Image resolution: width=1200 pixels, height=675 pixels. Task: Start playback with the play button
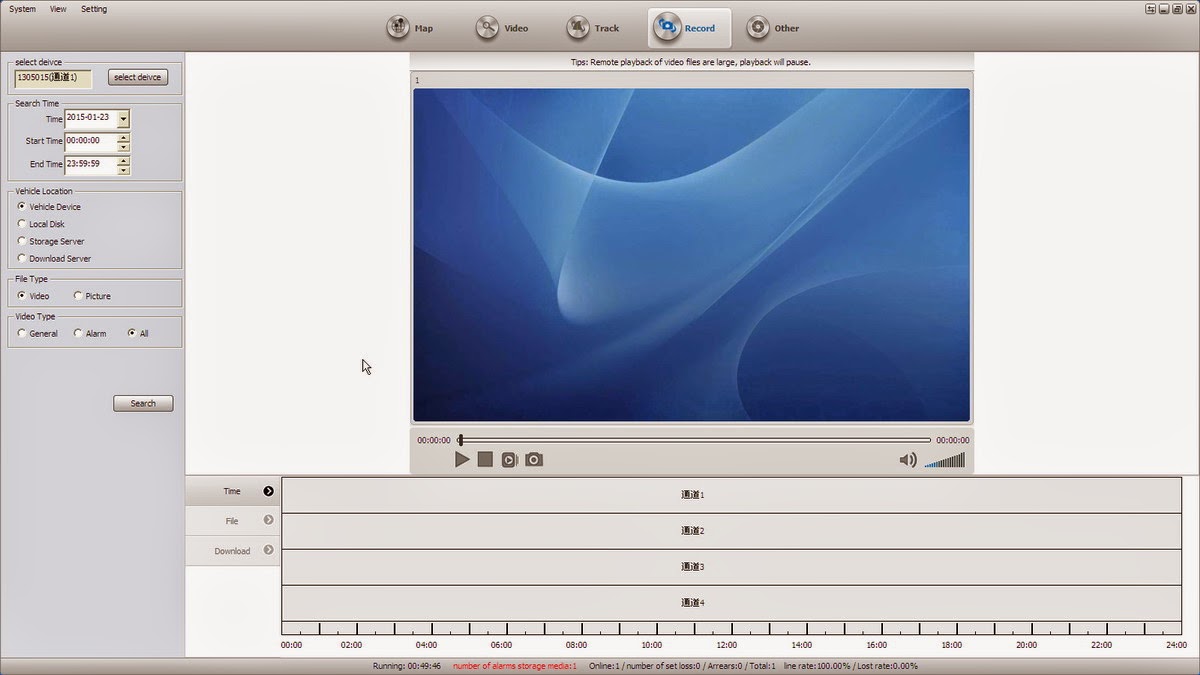click(x=462, y=459)
